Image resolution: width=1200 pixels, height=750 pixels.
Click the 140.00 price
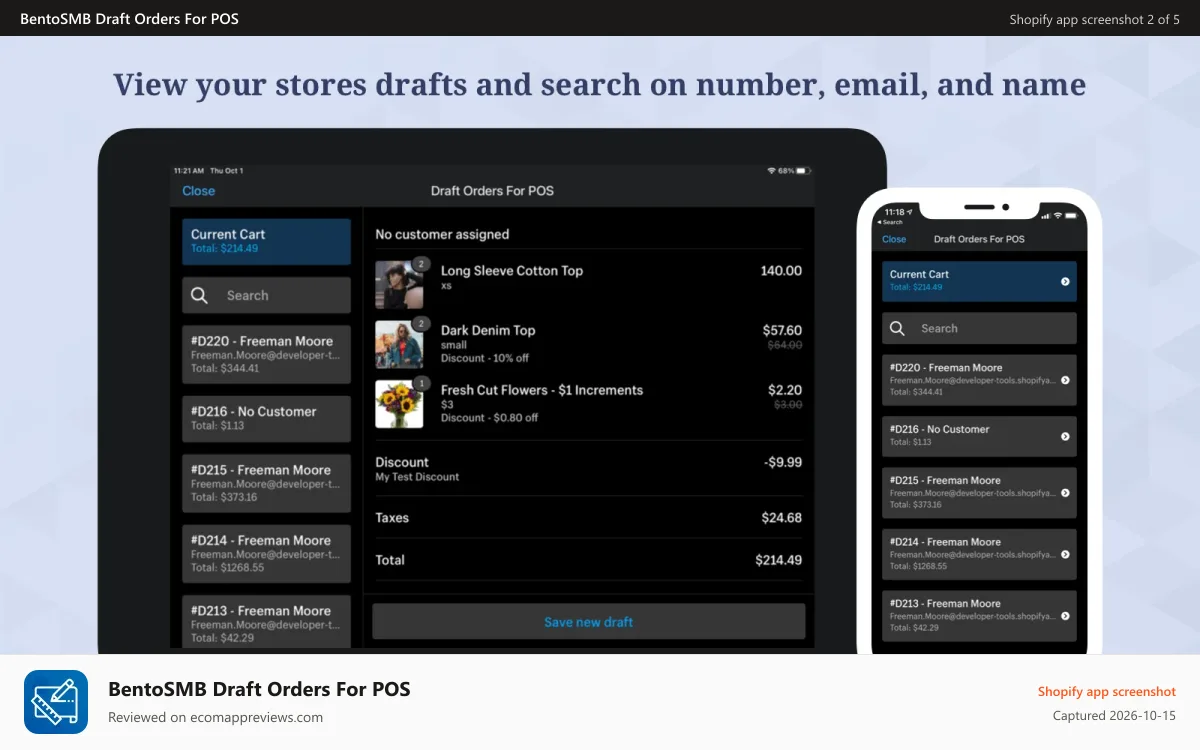pos(781,271)
